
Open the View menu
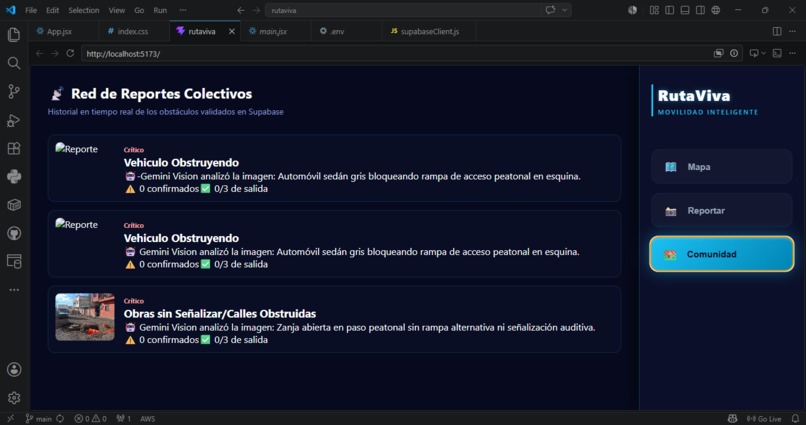click(117, 10)
